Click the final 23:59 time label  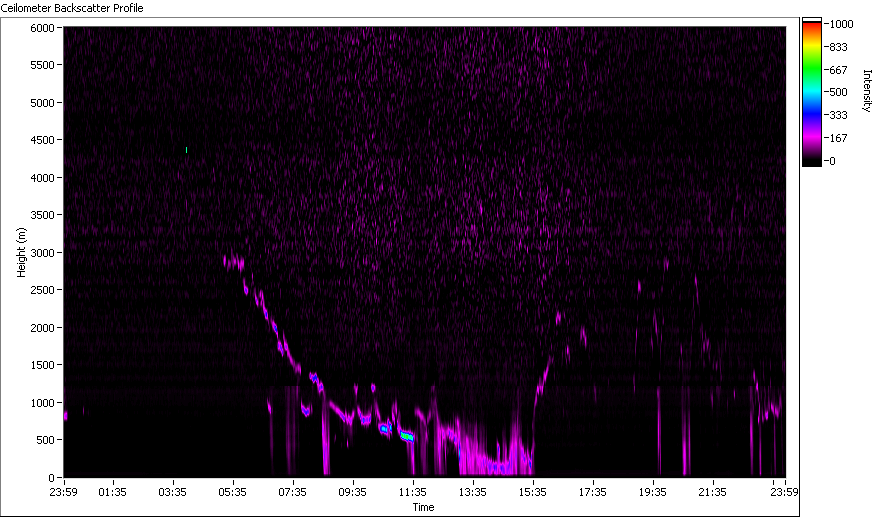click(784, 492)
